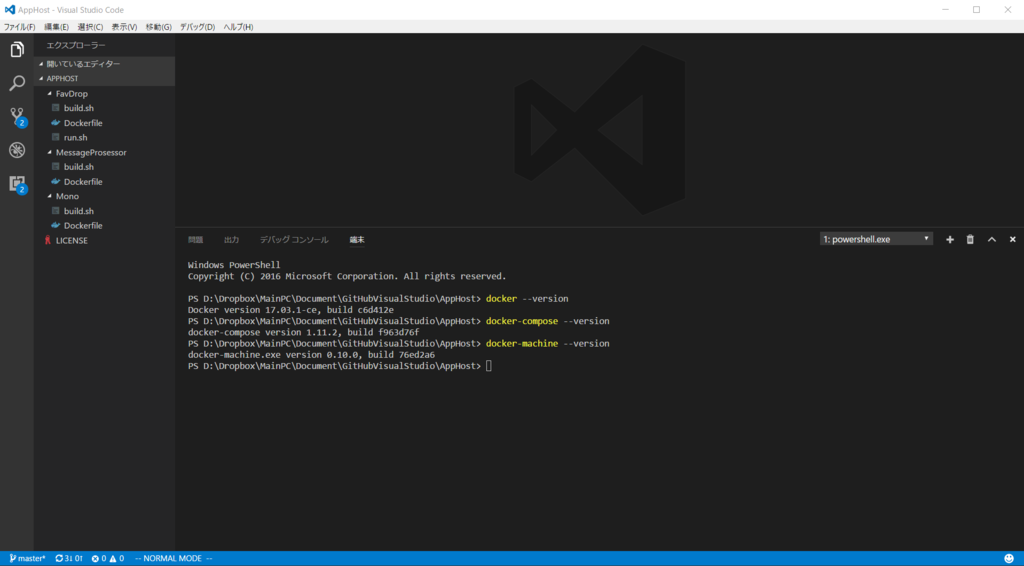Click the plus icon to add new terminal

pyautogui.click(x=950, y=240)
